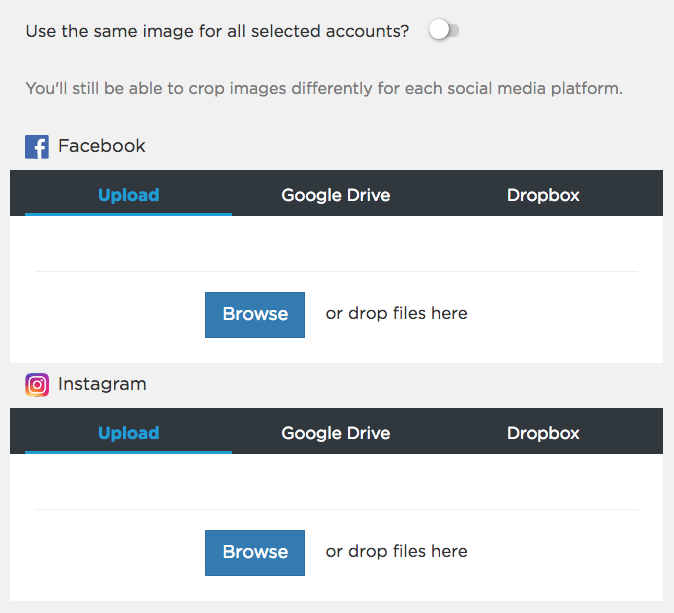The width and height of the screenshot is (674, 613).
Task: Click Facebook drop files here area
Action: click(x=396, y=313)
